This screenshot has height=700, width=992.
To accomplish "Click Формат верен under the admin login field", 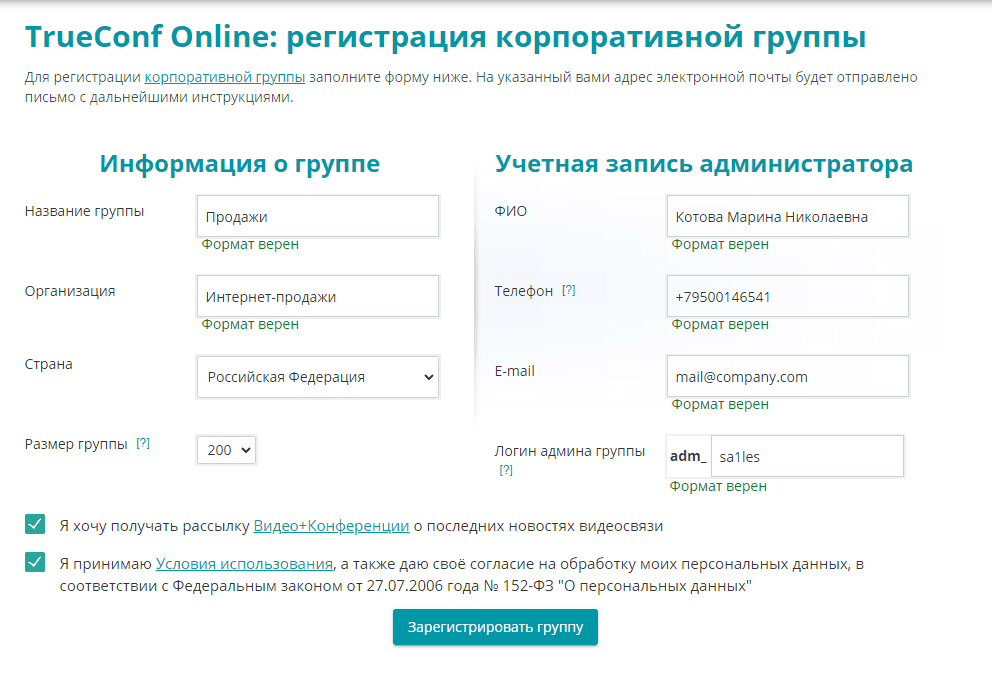I will click(x=718, y=486).
